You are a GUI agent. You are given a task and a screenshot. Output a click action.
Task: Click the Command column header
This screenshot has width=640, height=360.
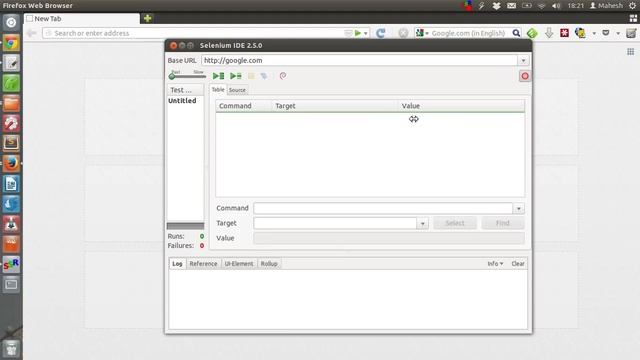click(x=244, y=106)
